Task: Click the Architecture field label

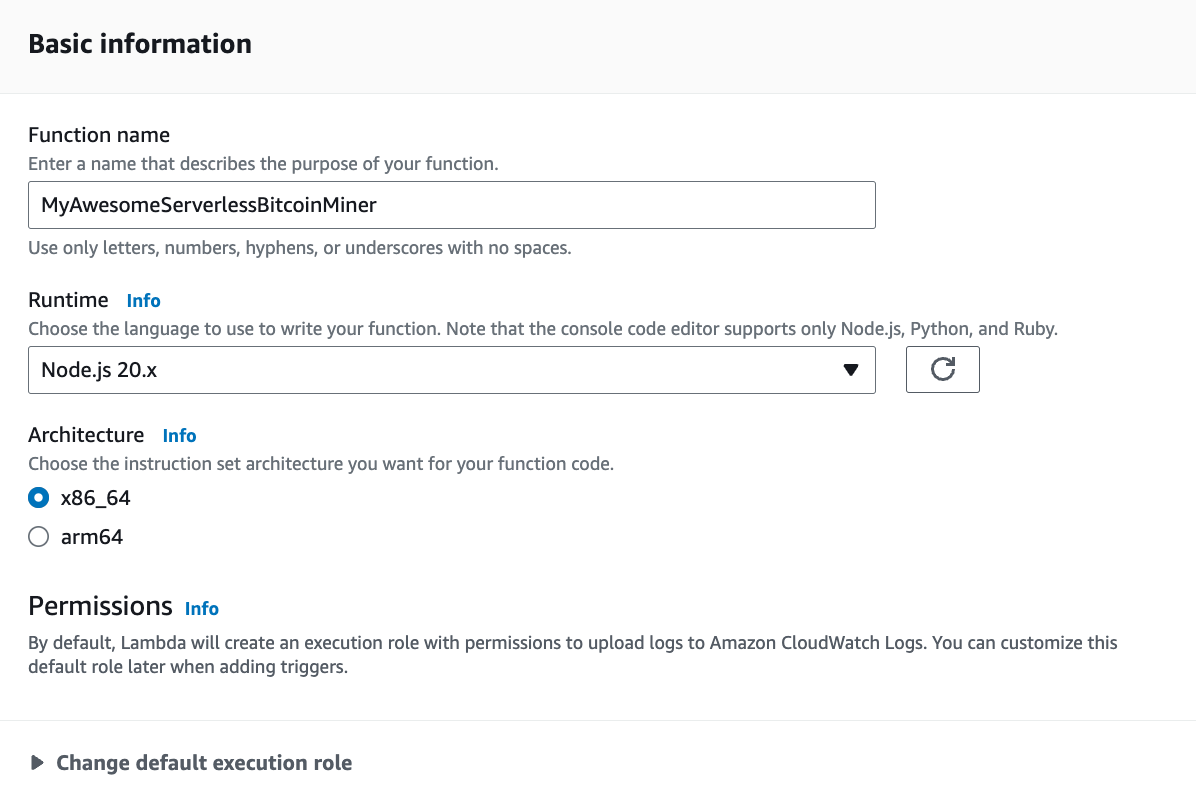Action: pyautogui.click(x=86, y=435)
